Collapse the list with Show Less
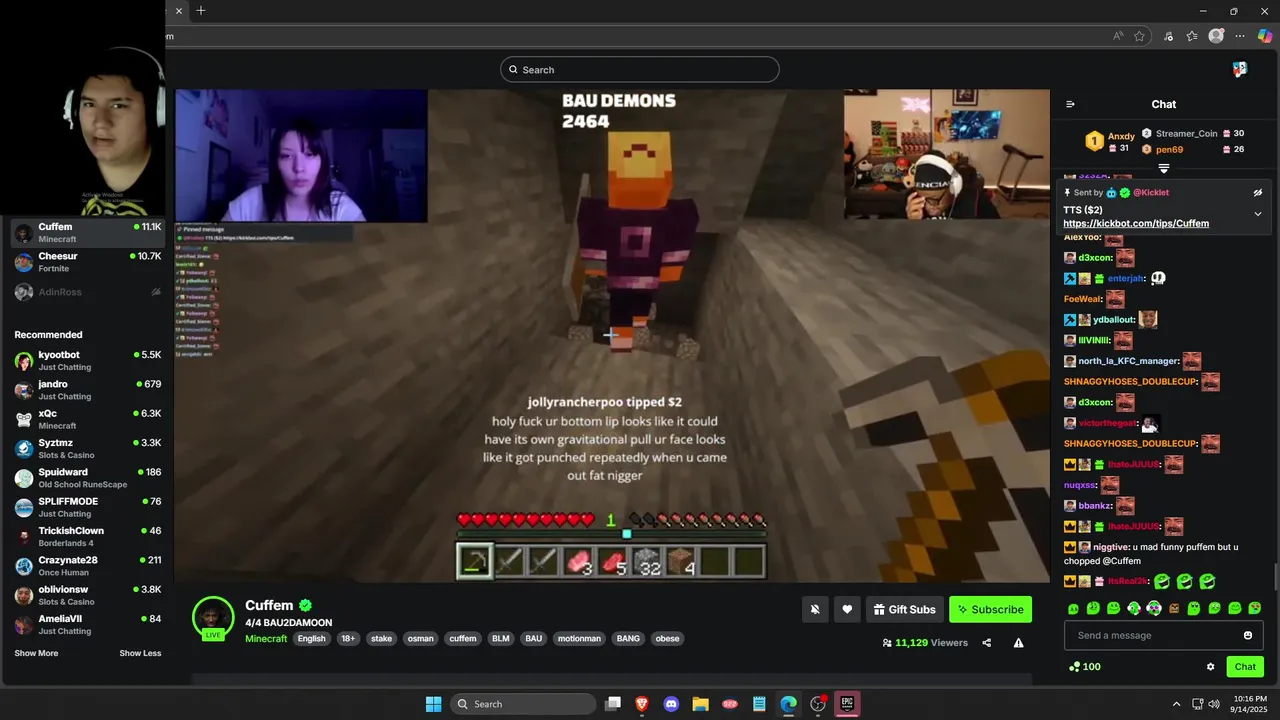 tap(140, 653)
